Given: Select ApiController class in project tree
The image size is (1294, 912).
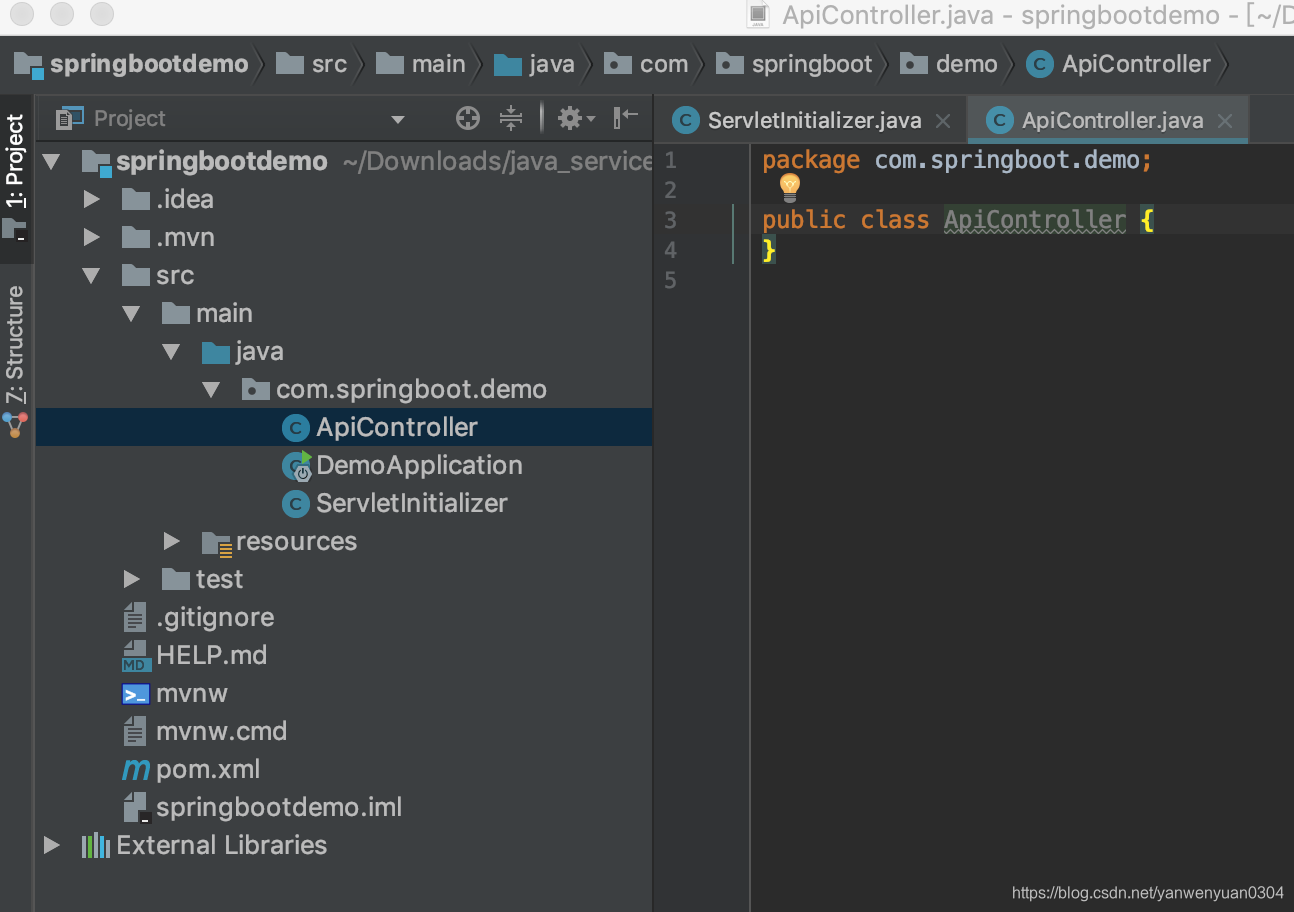Looking at the screenshot, I should click(x=344, y=428).
